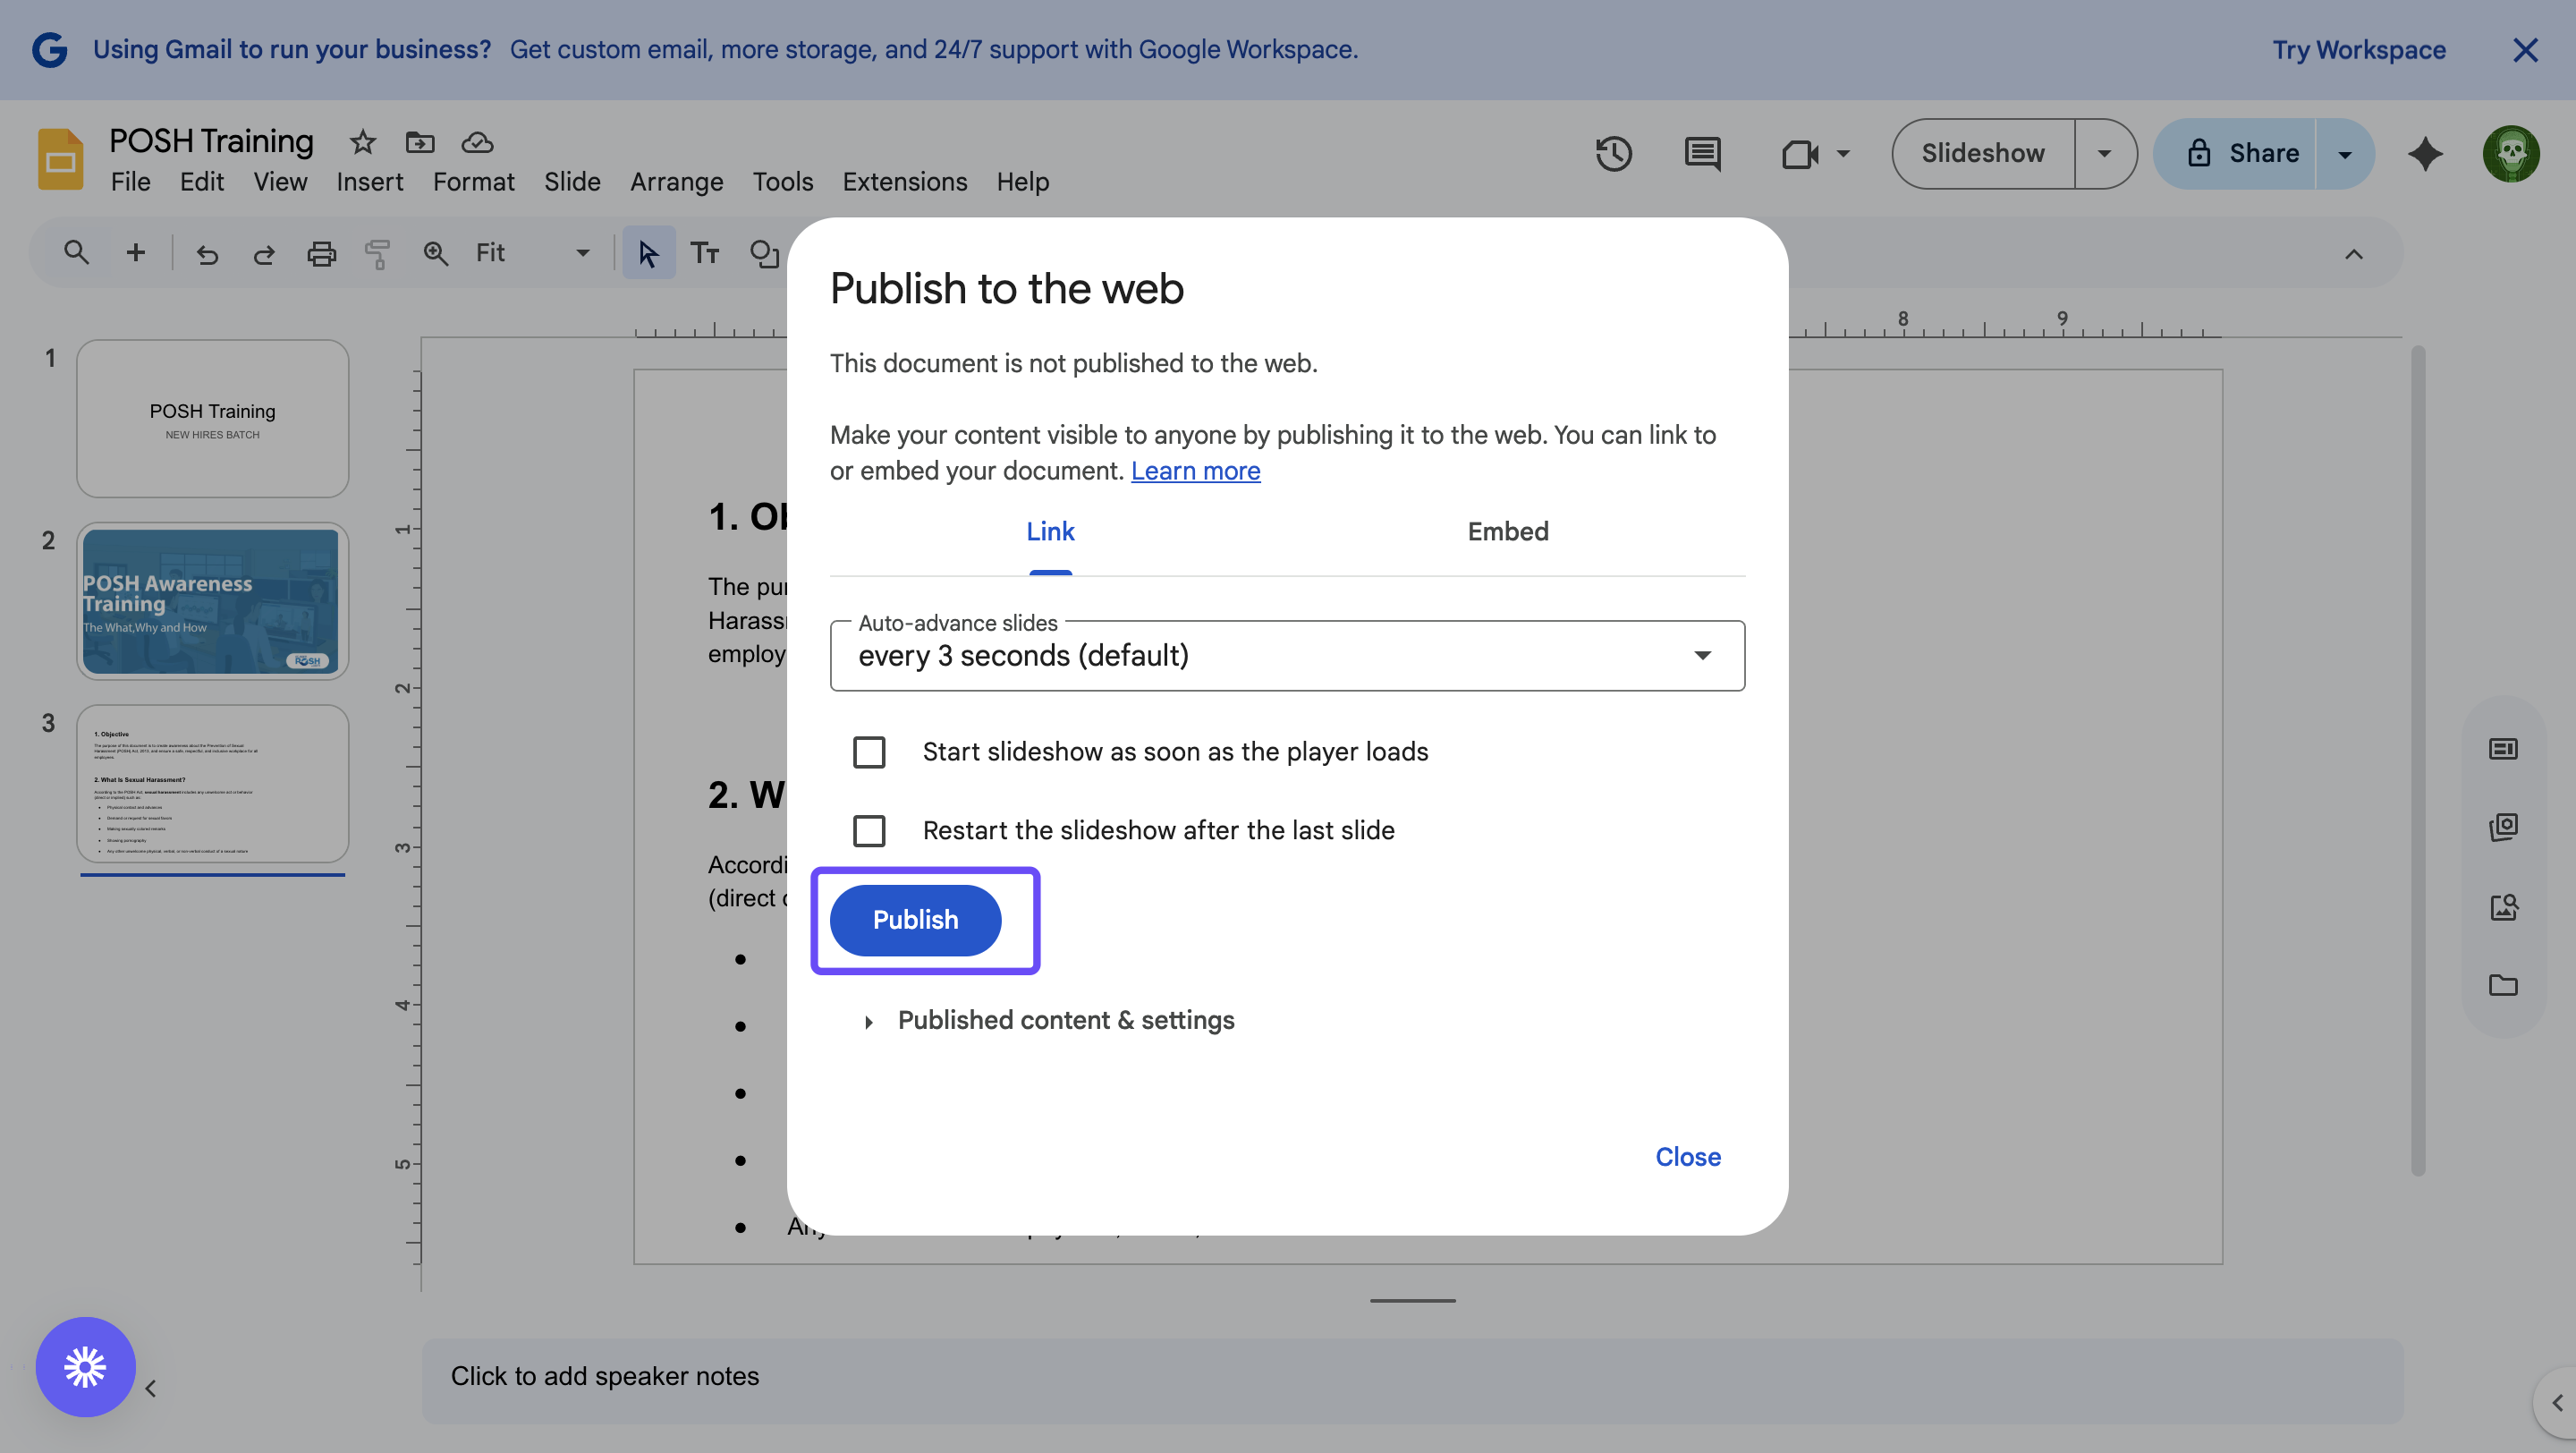Select the text box tool
Viewport: 2576px width, 1453px height.
pos(705,254)
